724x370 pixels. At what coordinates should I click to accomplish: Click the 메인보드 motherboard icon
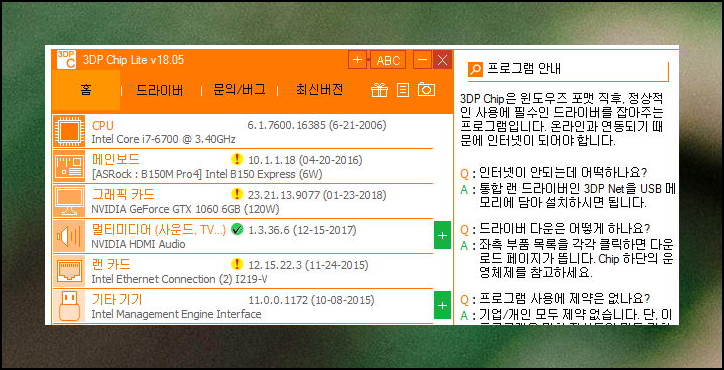(69, 166)
